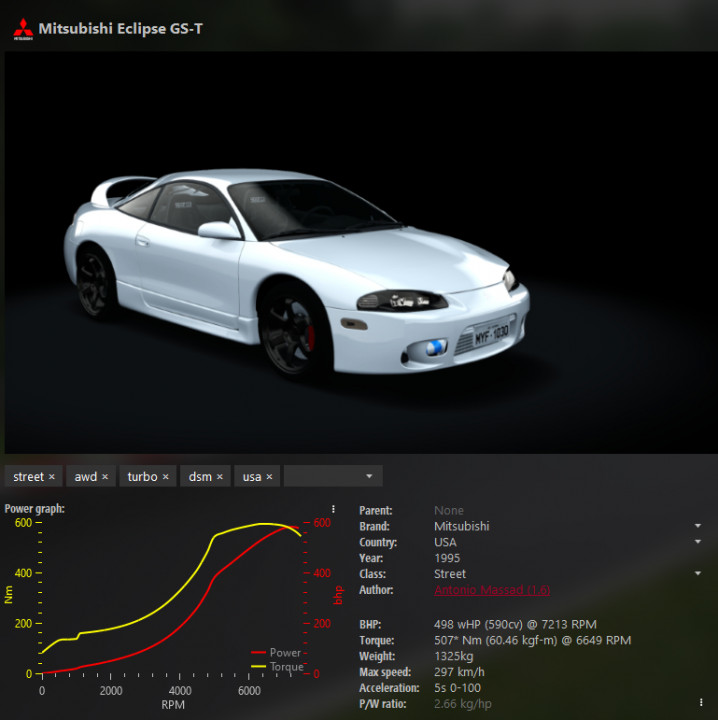Click the awd tag label
Viewport: 718px width, 720px height.
pos(86,477)
